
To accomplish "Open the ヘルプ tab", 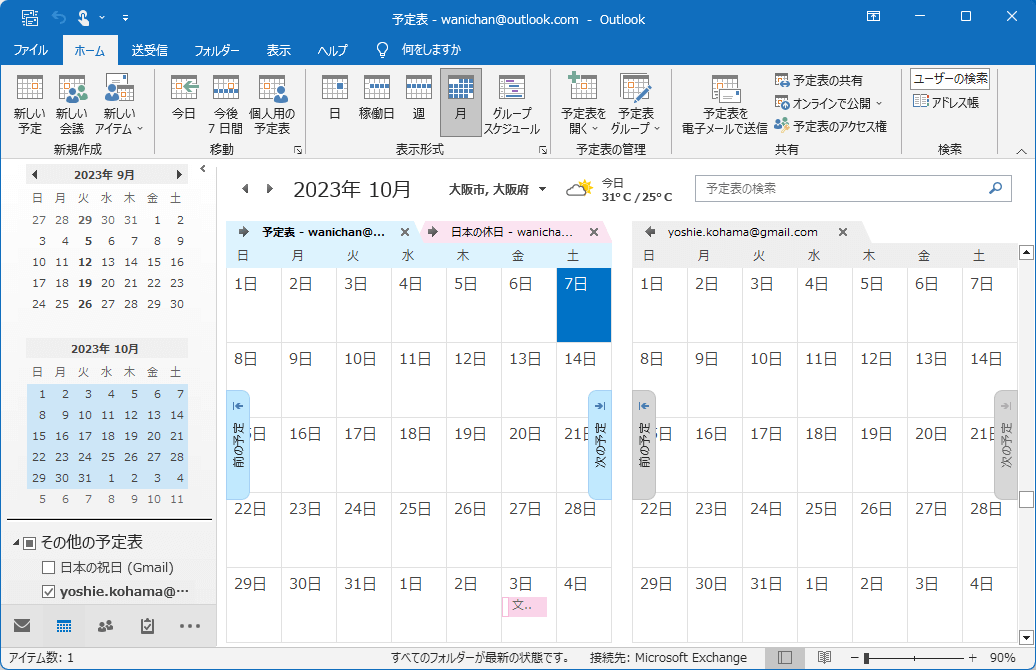I will [x=332, y=50].
